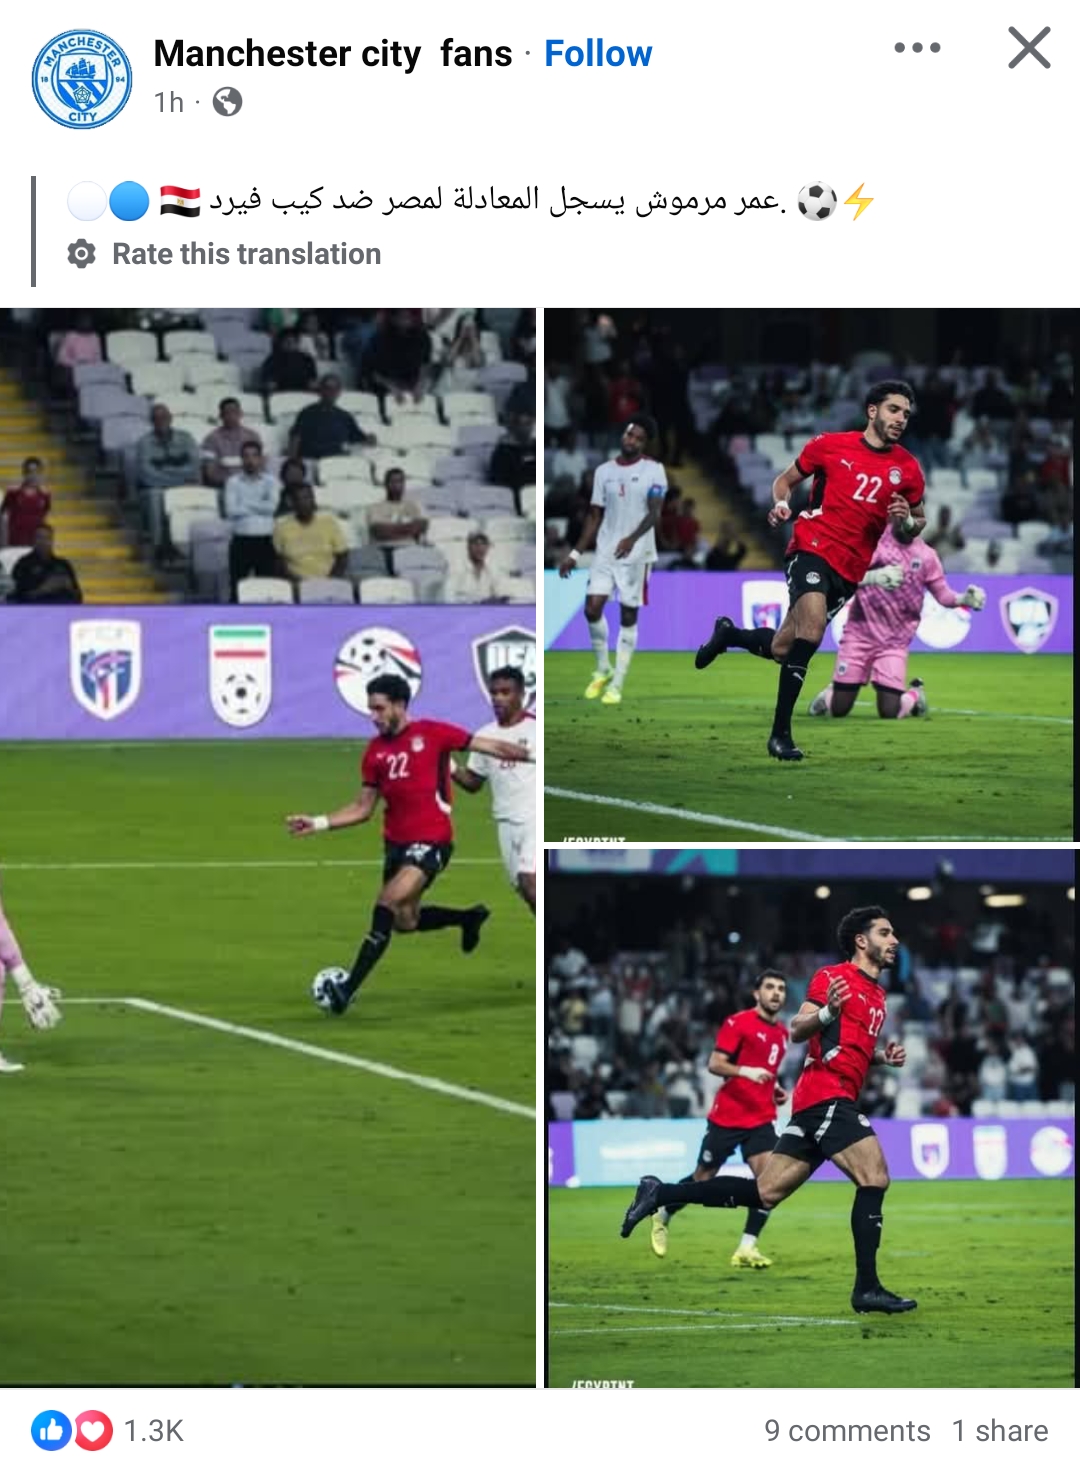Open the bottom-right photo of players 22 and 8
Screen dimensions: 1080x1470
[812, 1118]
